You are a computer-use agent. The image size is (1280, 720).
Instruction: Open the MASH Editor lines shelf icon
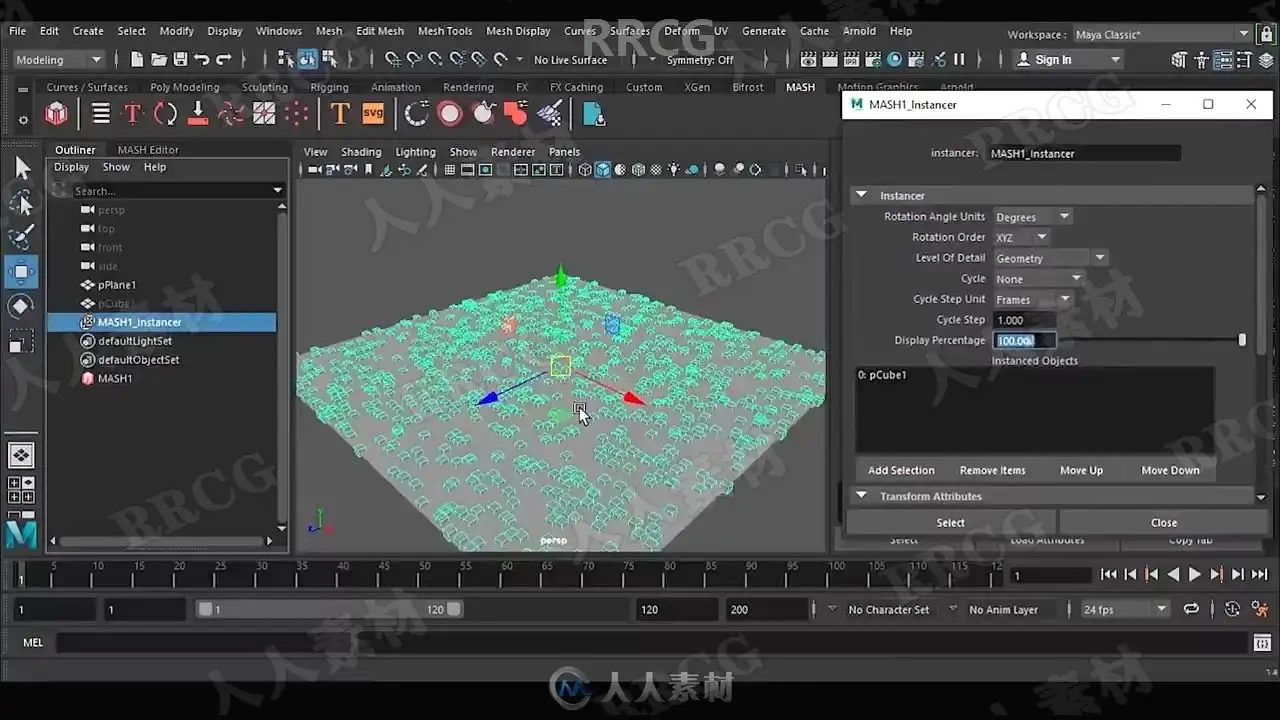point(101,114)
